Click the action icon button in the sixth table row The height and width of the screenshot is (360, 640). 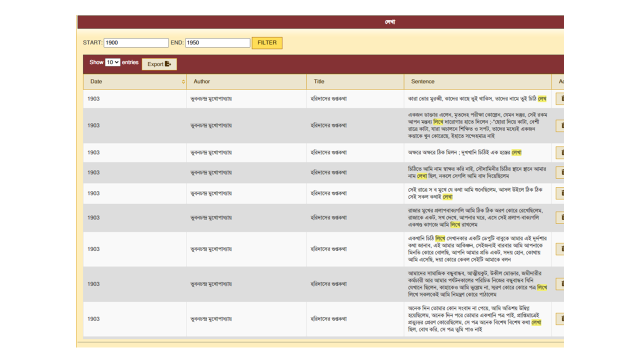[x=560, y=218]
